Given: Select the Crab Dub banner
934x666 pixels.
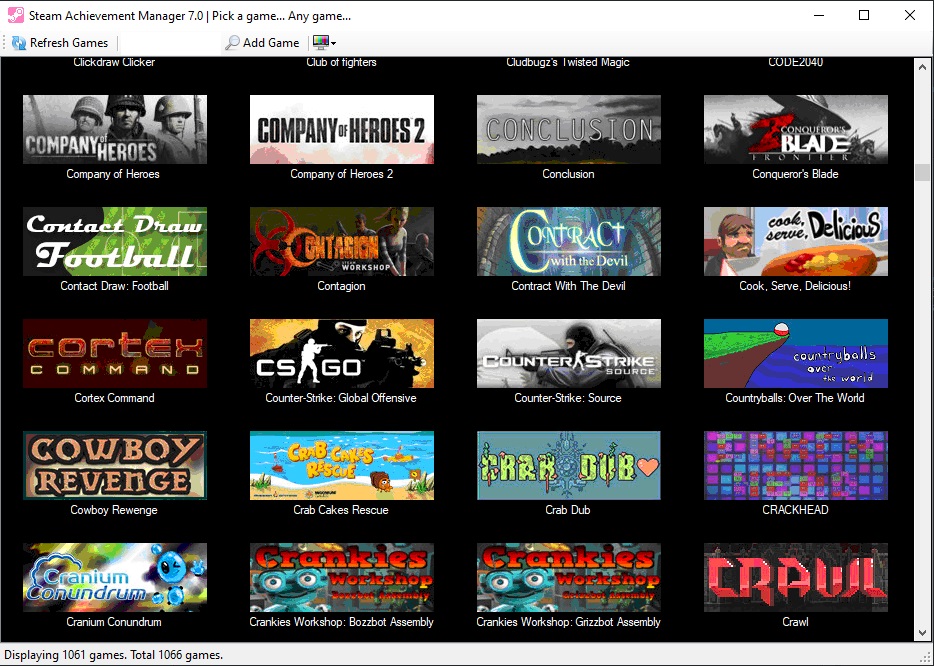Looking at the screenshot, I should pos(569,465).
